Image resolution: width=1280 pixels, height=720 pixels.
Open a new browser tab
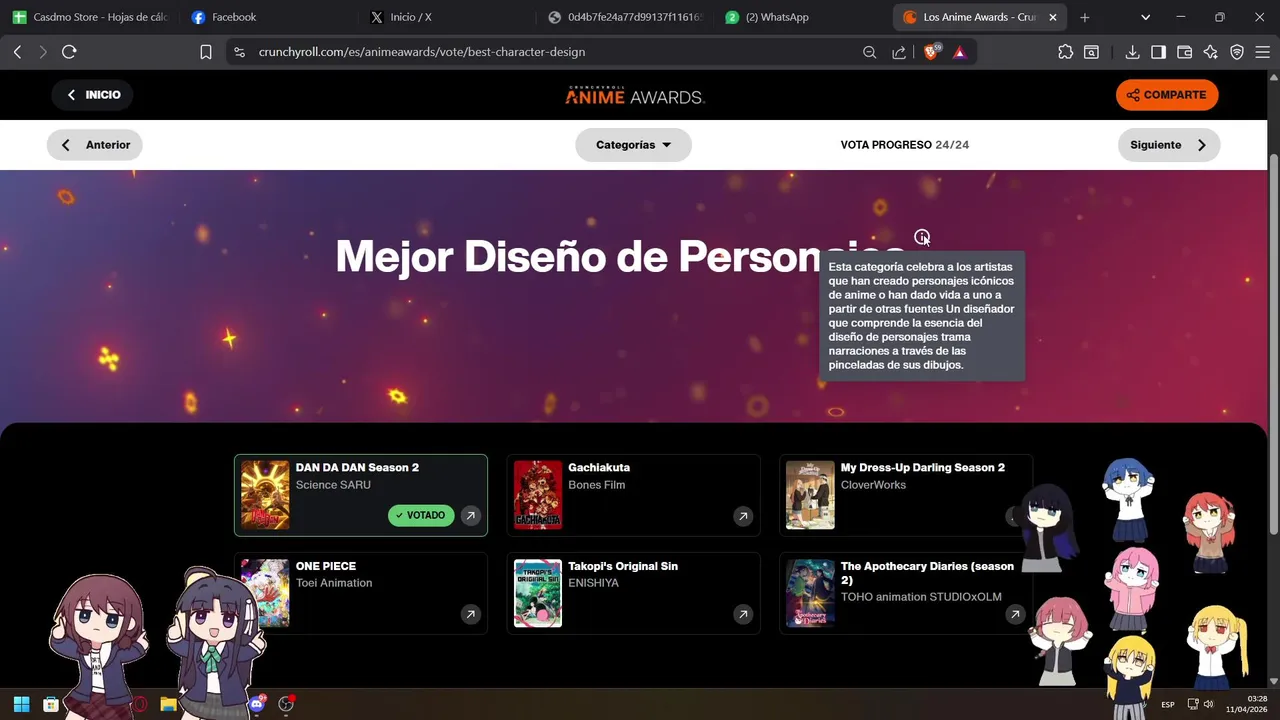point(1085,17)
